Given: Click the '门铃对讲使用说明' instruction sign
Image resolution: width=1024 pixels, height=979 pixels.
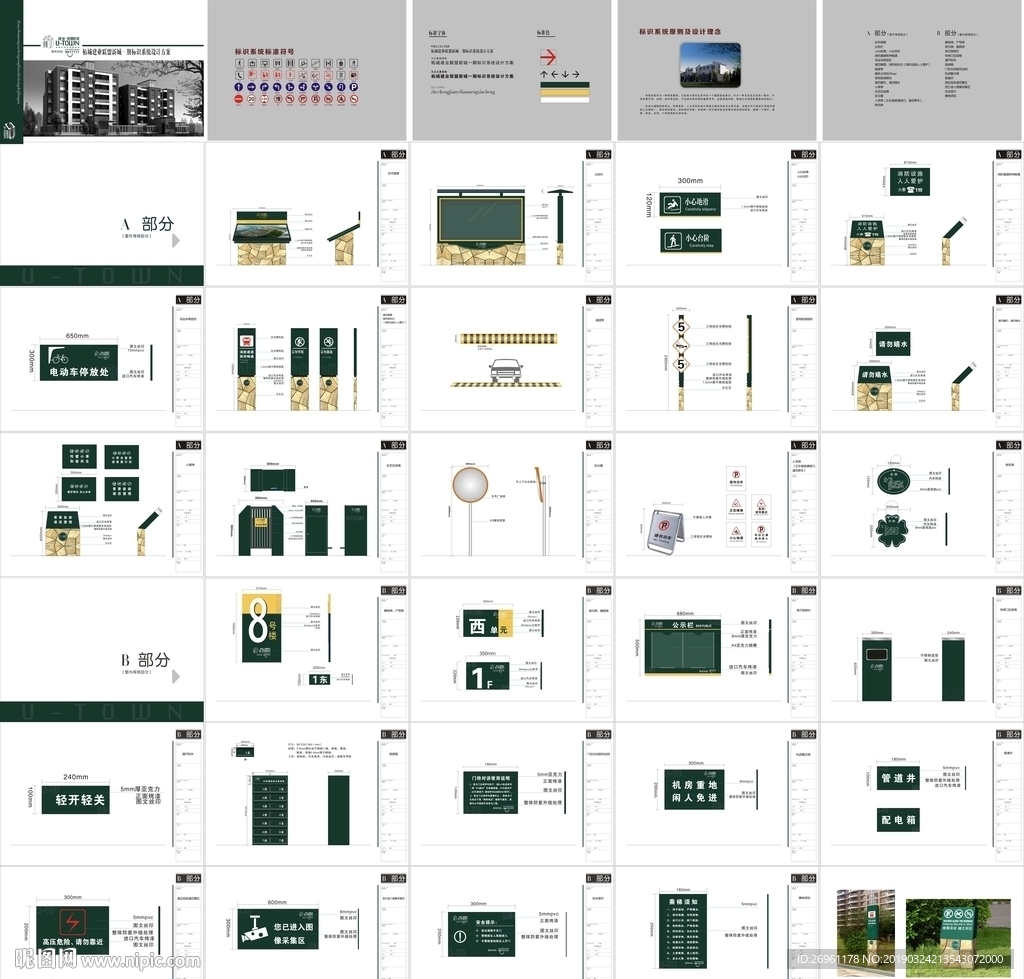Looking at the screenshot, I should [x=490, y=794].
